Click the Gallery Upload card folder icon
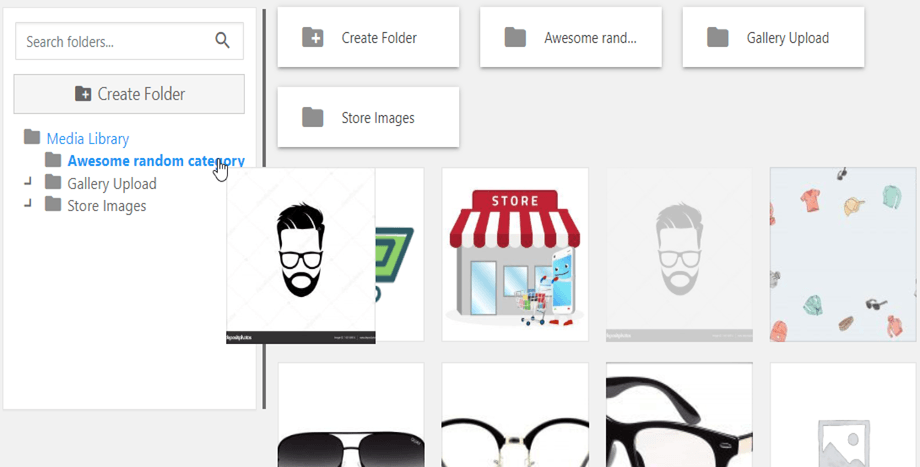The image size is (920, 467). [717, 38]
